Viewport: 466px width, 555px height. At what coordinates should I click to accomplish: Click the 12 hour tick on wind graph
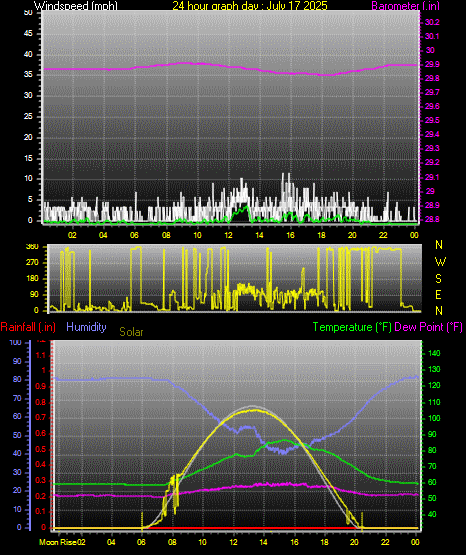tap(229, 235)
